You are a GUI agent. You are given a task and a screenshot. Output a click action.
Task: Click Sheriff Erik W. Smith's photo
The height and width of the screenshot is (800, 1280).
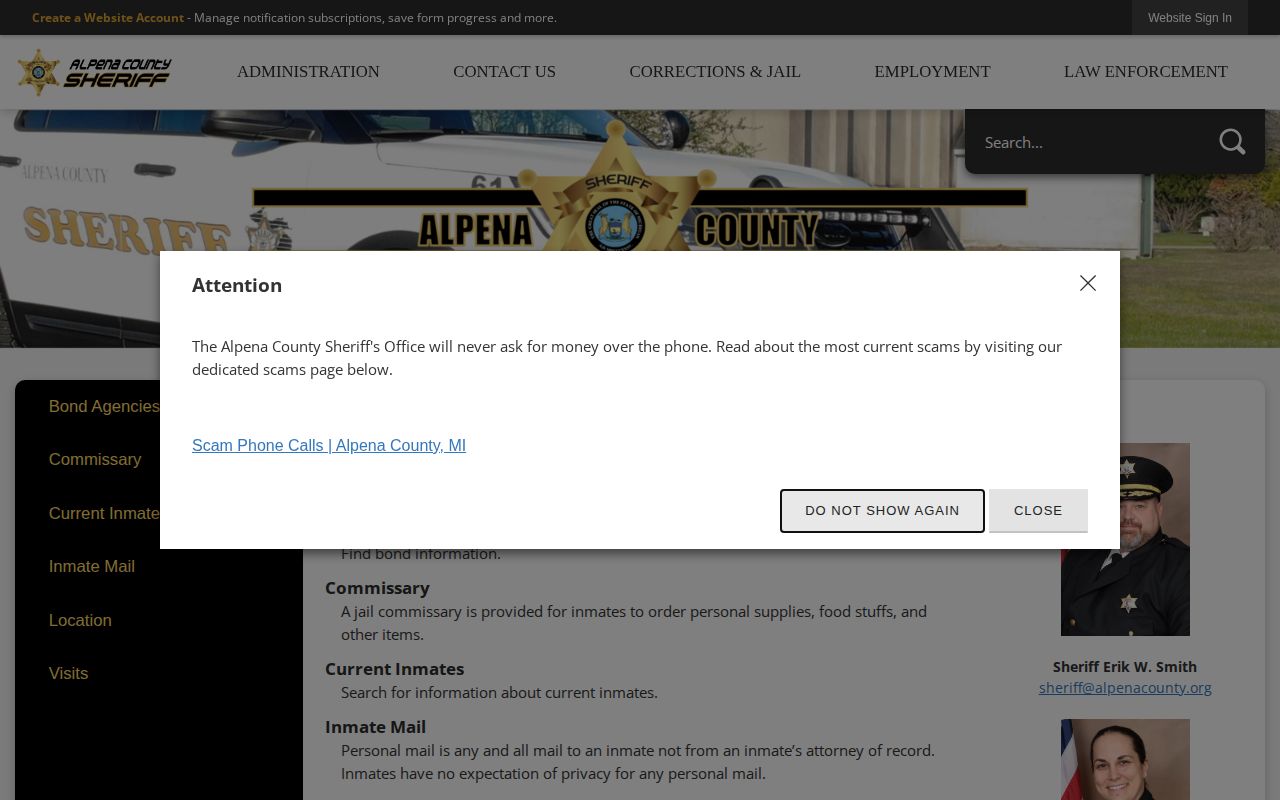(1125, 539)
